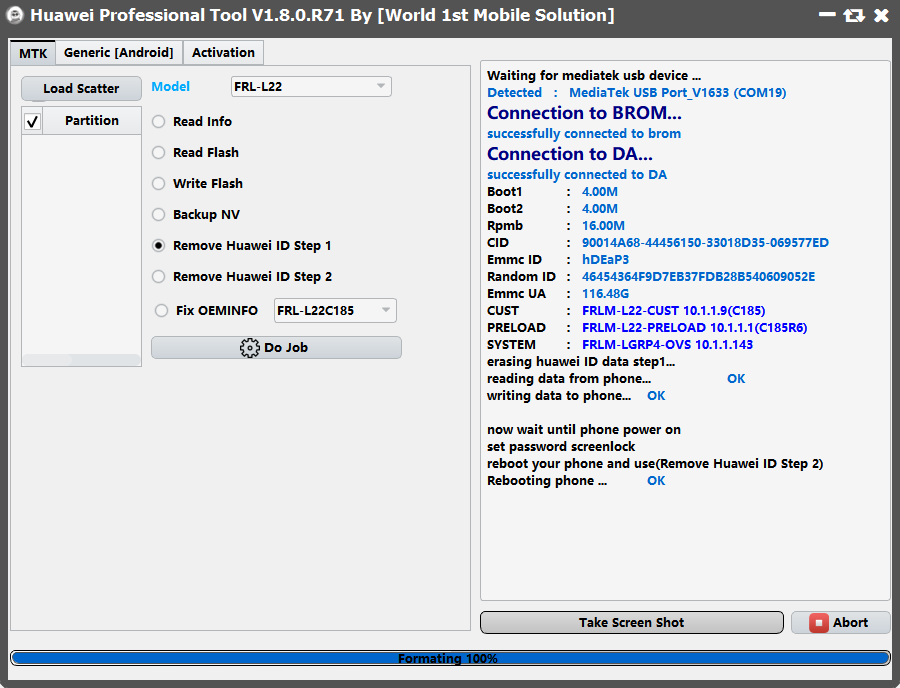Select Backup NV option
Image resolution: width=900 pixels, height=688 pixels.
pos(158,214)
